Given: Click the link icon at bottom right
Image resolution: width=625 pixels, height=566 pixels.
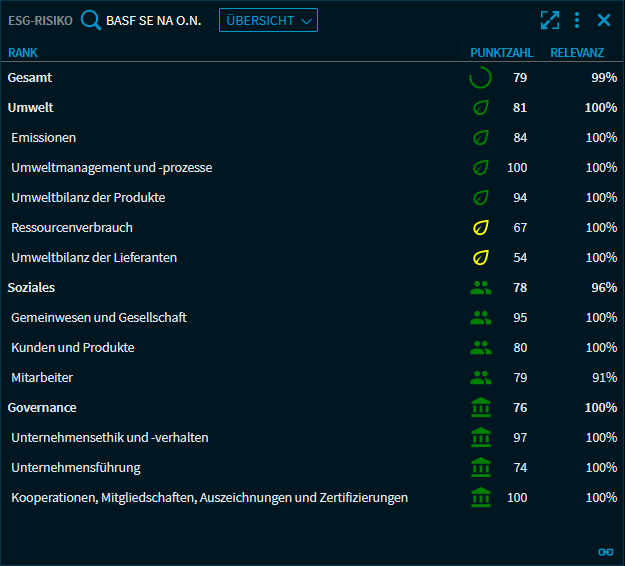Looking at the screenshot, I should [x=605, y=551].
